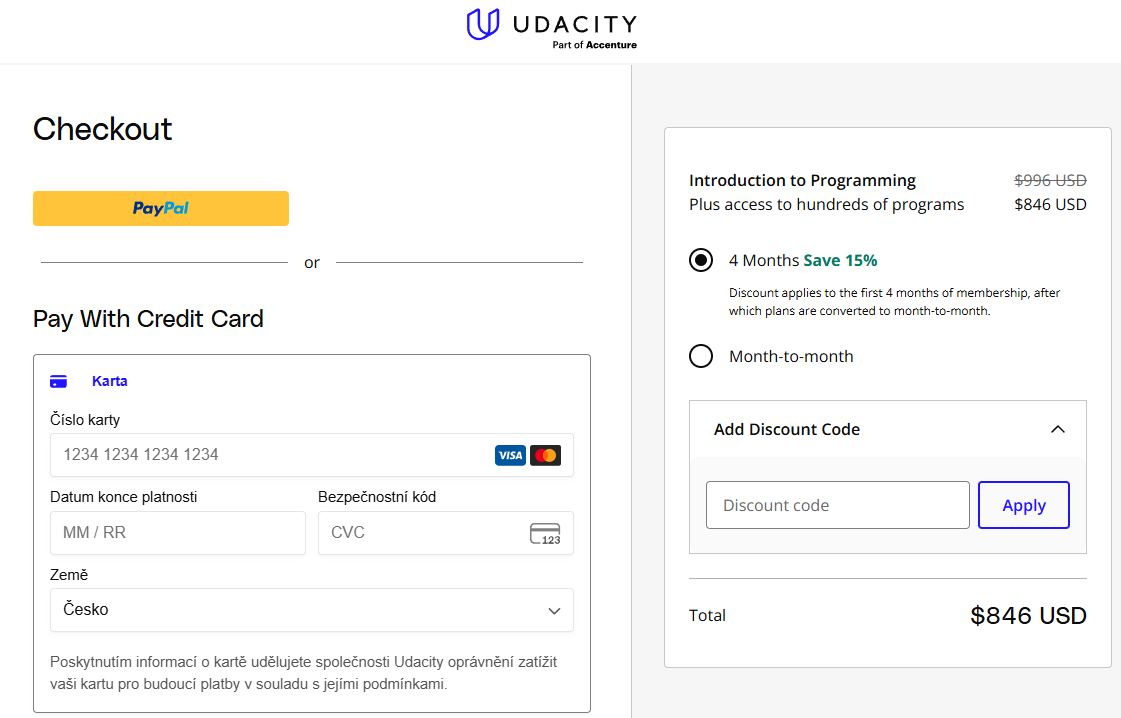
Task: Click the PayPal logo on the payment button
Action: [x=160, y=208]
